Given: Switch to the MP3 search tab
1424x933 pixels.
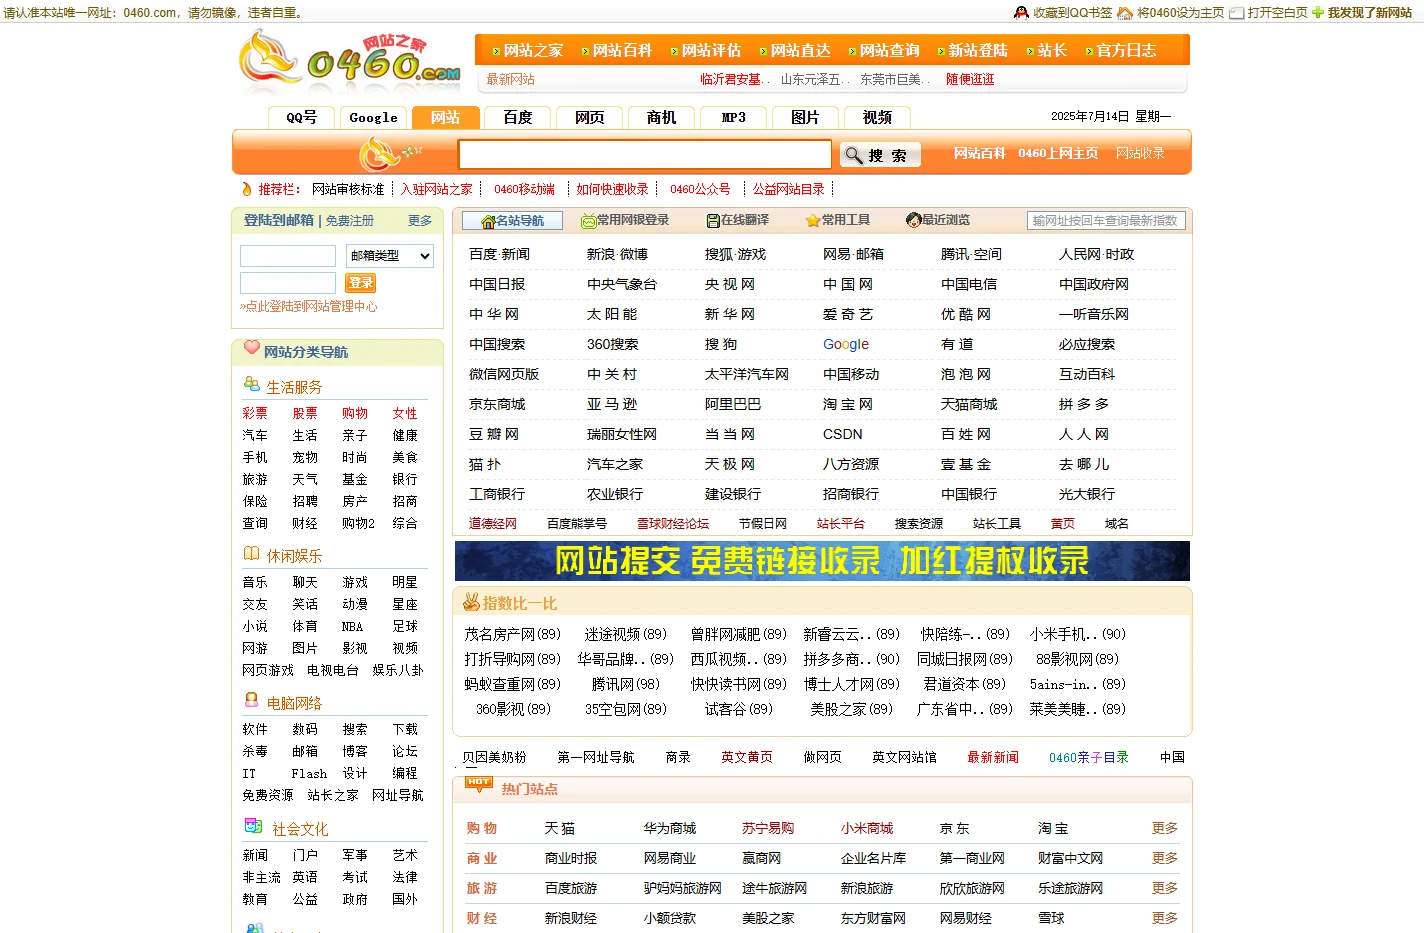Looking at the screenshot, I should [x=733, y=117].
